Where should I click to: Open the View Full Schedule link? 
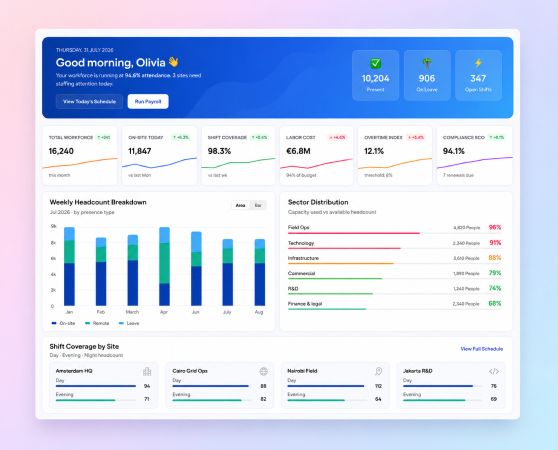tap(481, 349)
